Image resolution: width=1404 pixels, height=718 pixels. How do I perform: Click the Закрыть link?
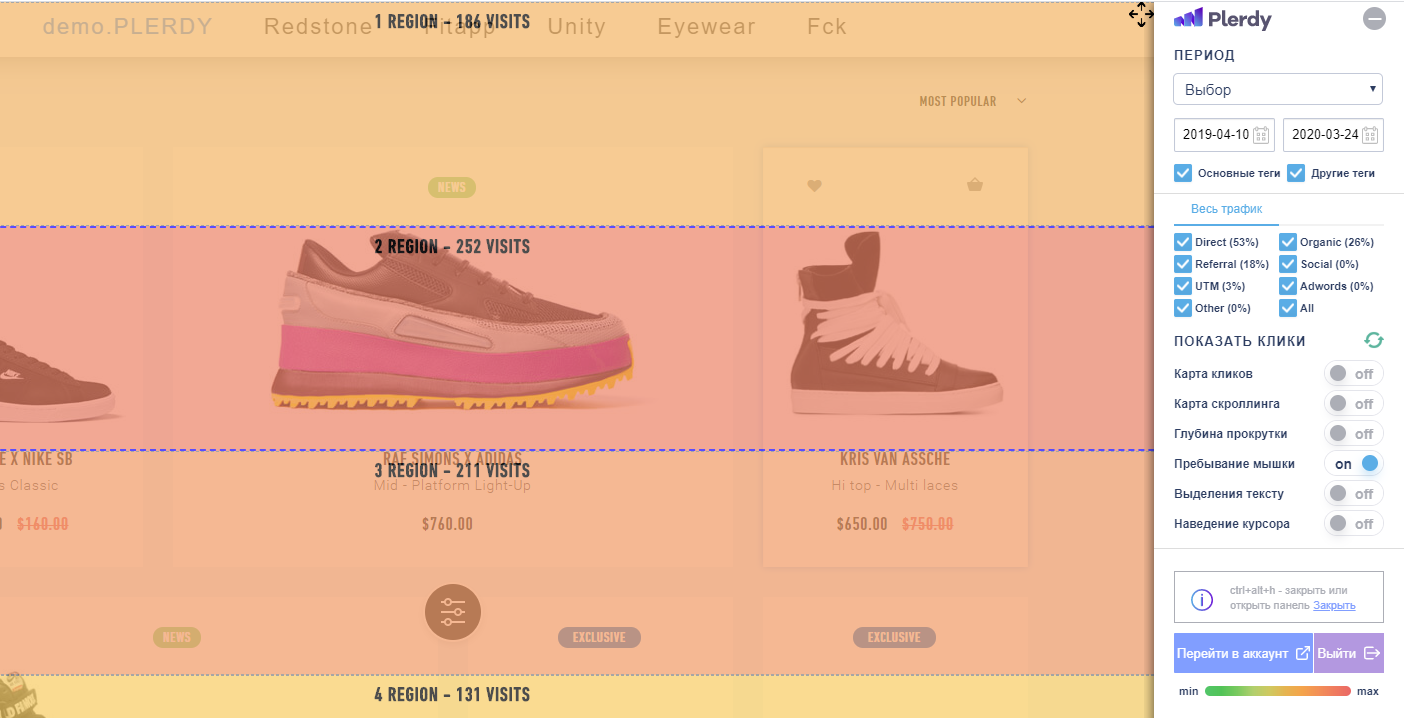click(1334, 605)
